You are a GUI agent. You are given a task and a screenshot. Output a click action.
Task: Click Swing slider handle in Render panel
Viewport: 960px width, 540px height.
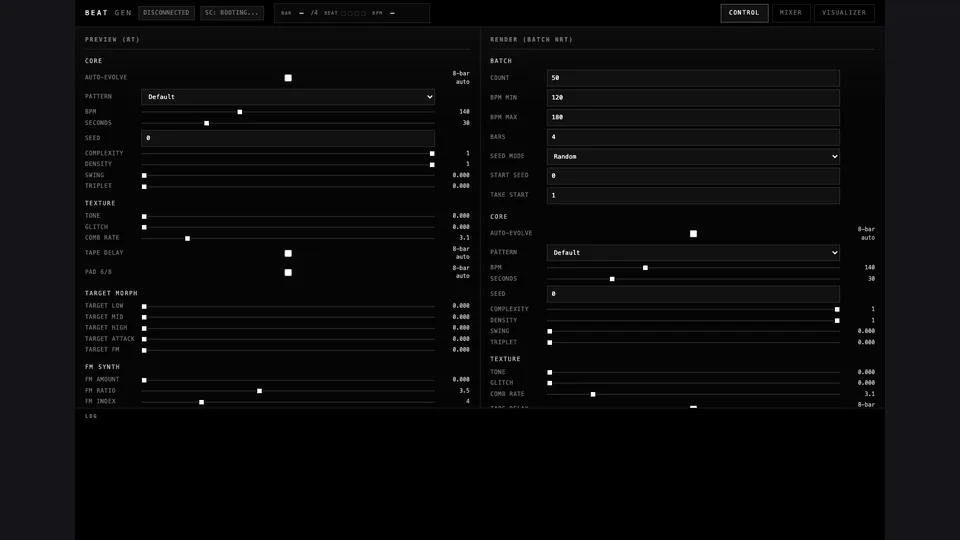tap(550, 331)
